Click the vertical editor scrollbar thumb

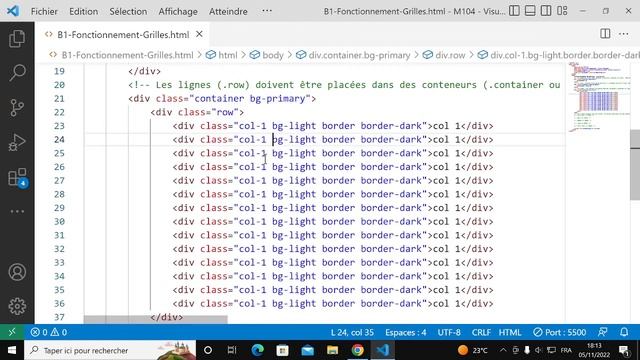click(x=635, y=164)
